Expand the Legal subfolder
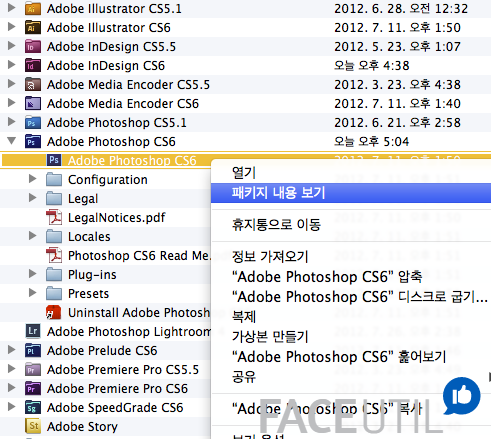The image size is (491, 439). pyautogui.click(x=33, y=198)
